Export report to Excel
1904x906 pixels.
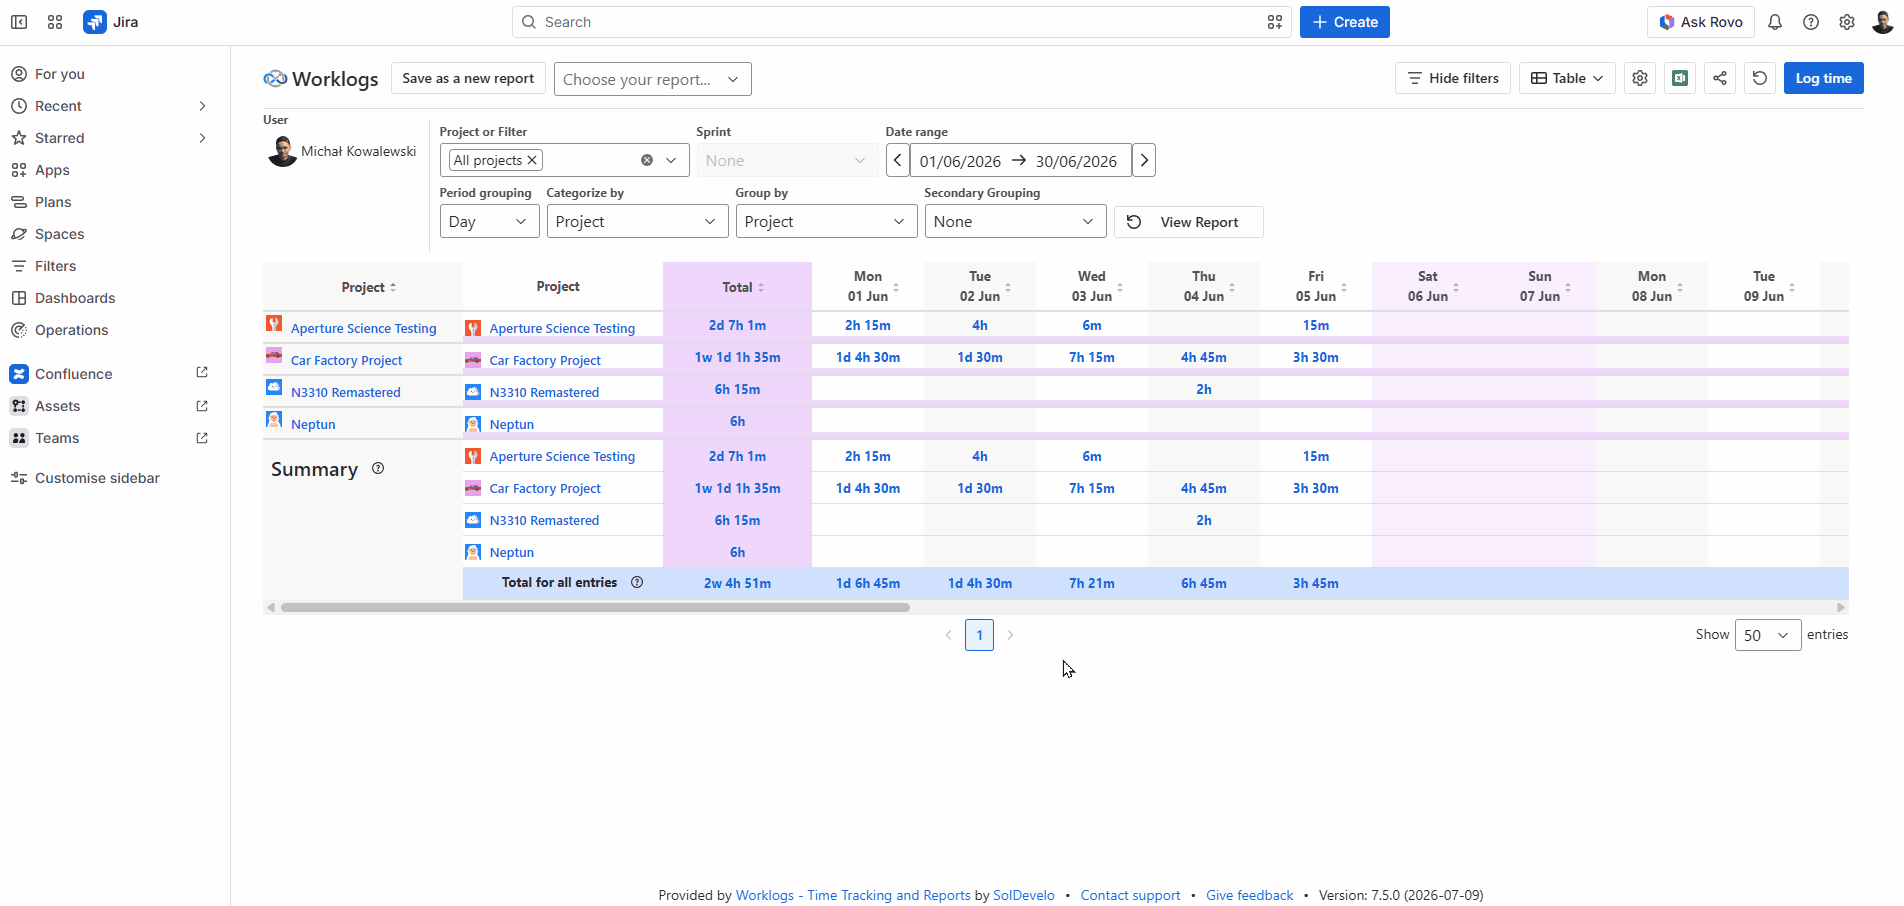coord(1680,78)
